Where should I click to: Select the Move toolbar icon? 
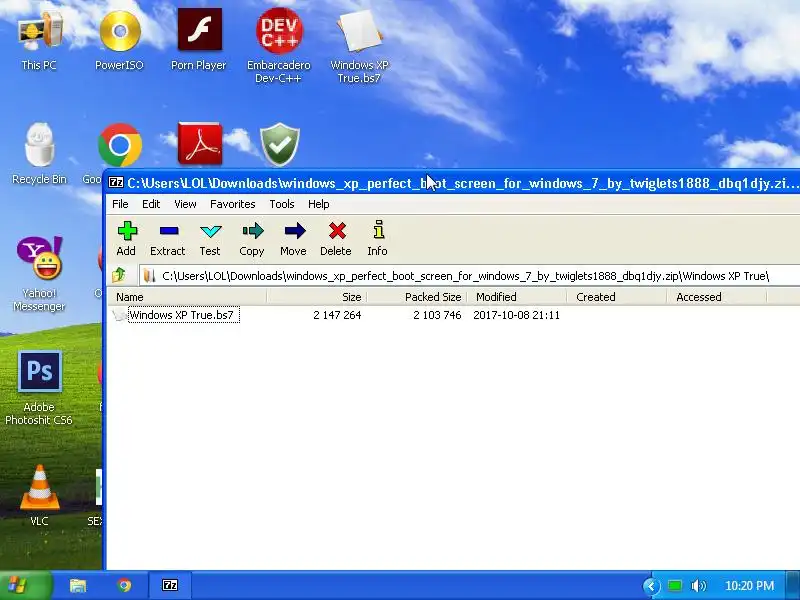(293, 238)
